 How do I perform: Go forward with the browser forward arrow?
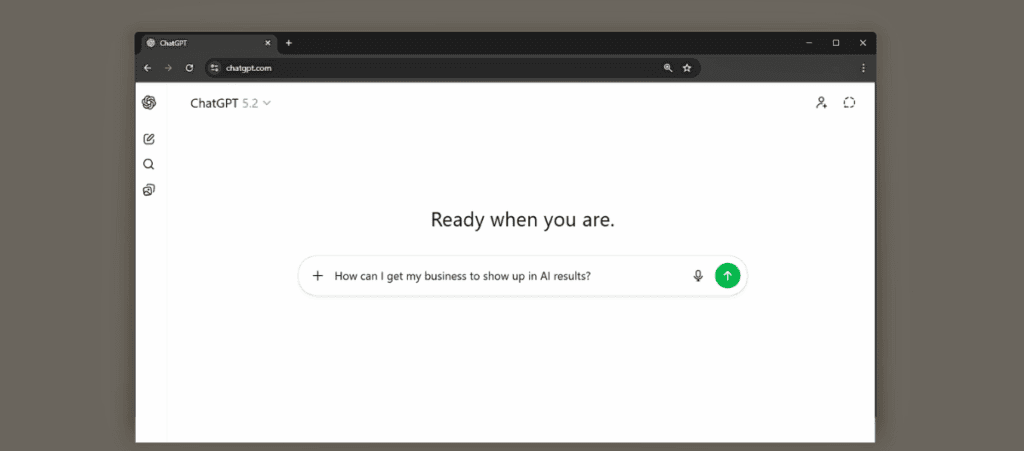click(168, 68)
